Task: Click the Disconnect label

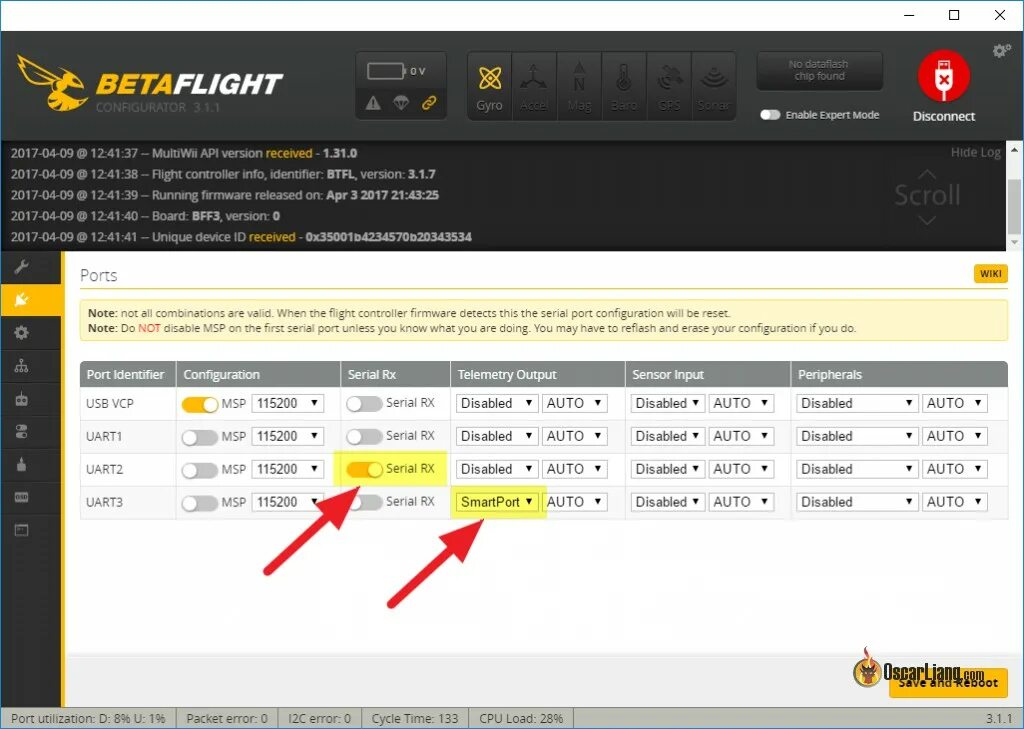Action: point(944,116)
